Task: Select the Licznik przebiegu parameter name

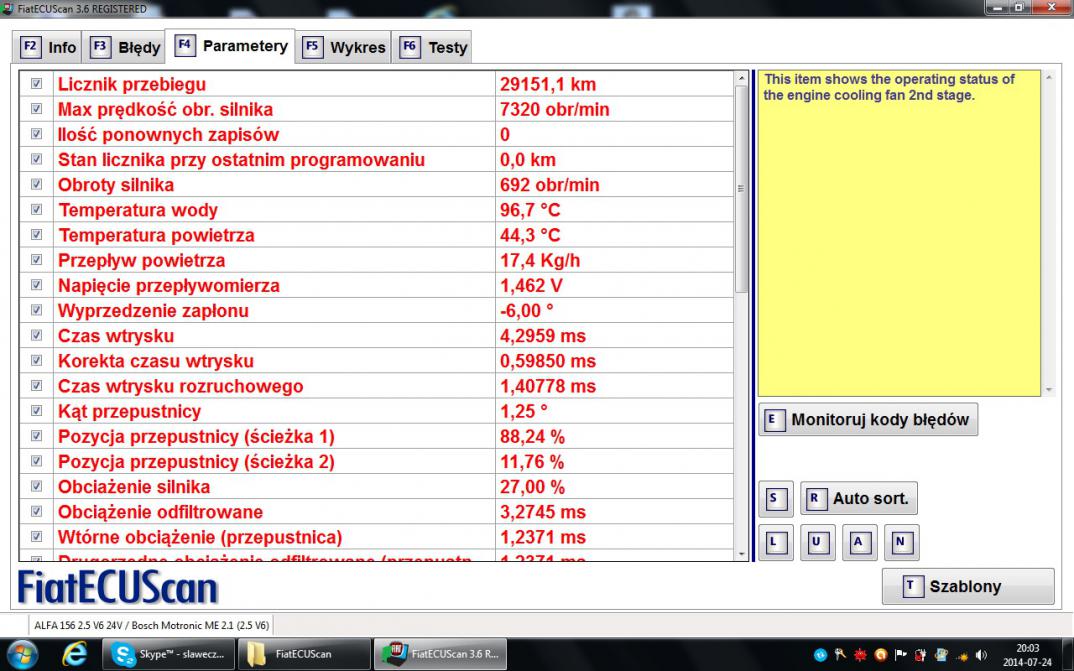Action: (x=132, y=84)
